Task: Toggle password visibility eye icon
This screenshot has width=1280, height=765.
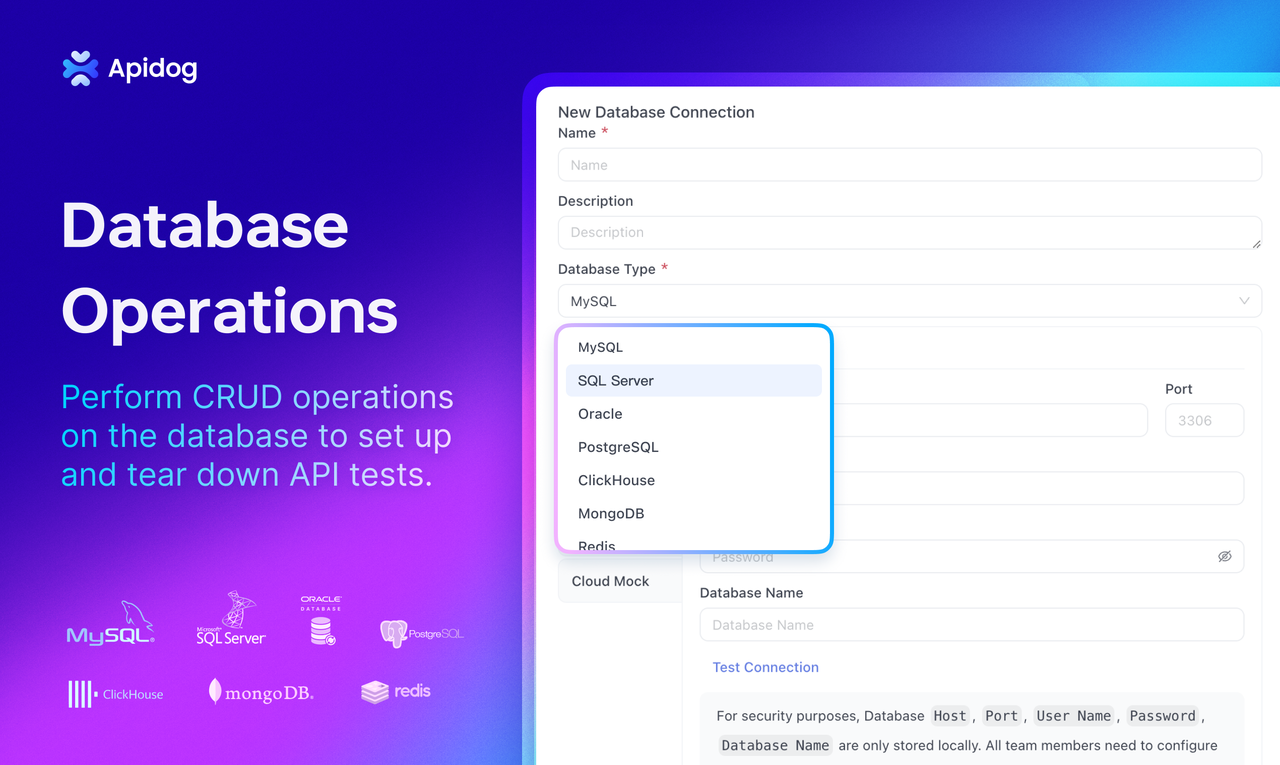Action: pos(1225,557)
